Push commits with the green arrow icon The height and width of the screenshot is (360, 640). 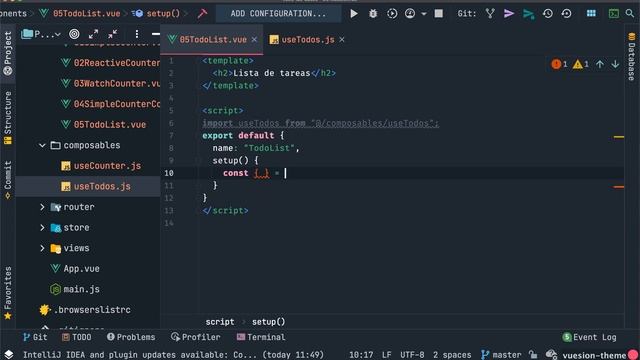click(528, 14)
